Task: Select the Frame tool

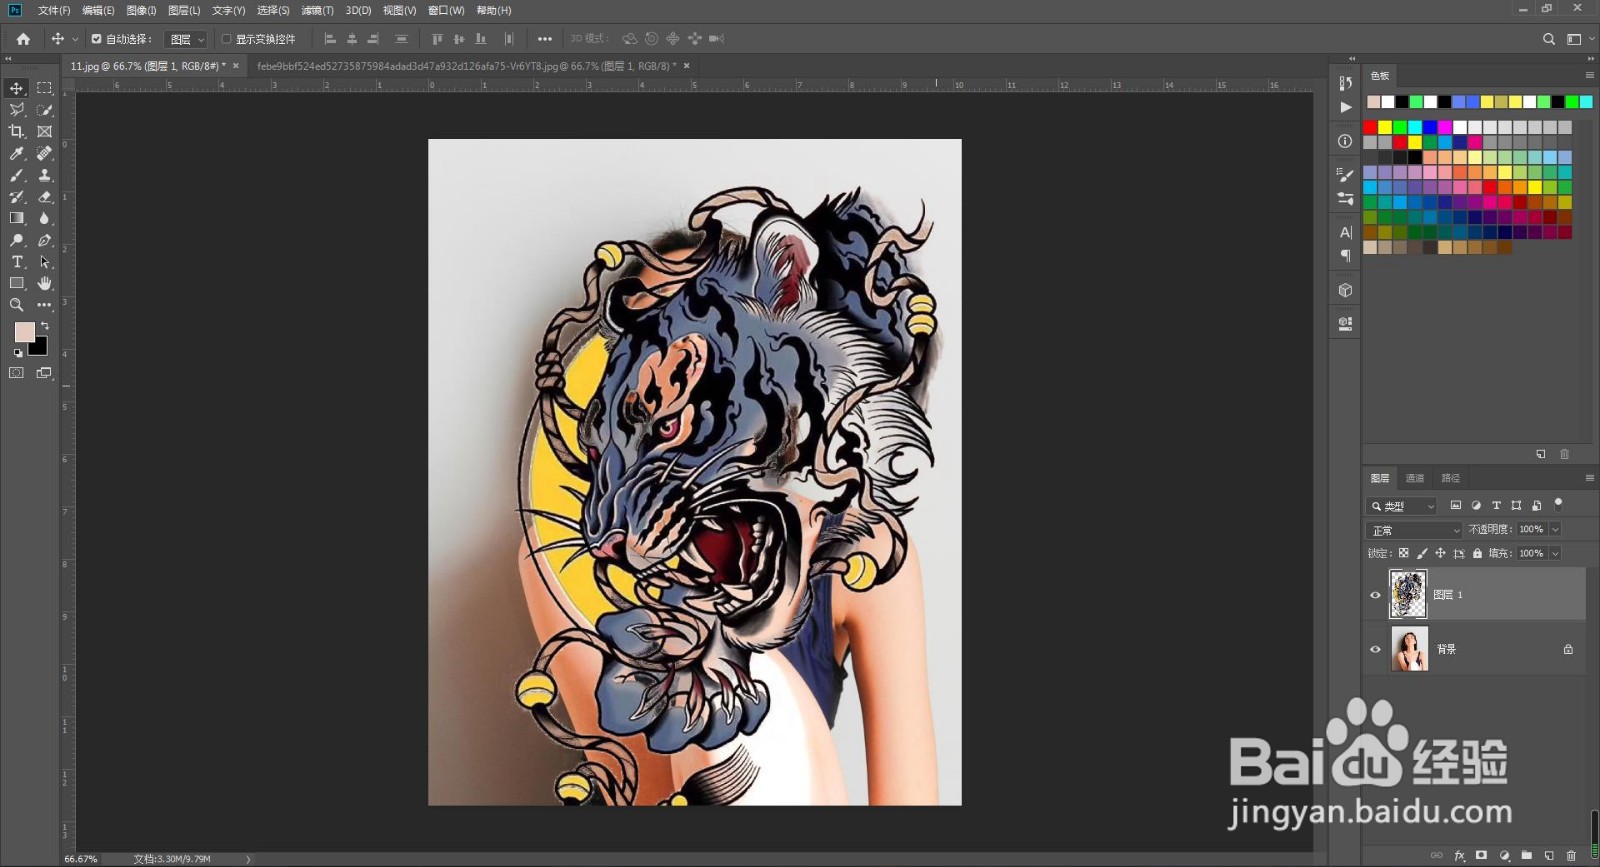Action: point(44,131)
